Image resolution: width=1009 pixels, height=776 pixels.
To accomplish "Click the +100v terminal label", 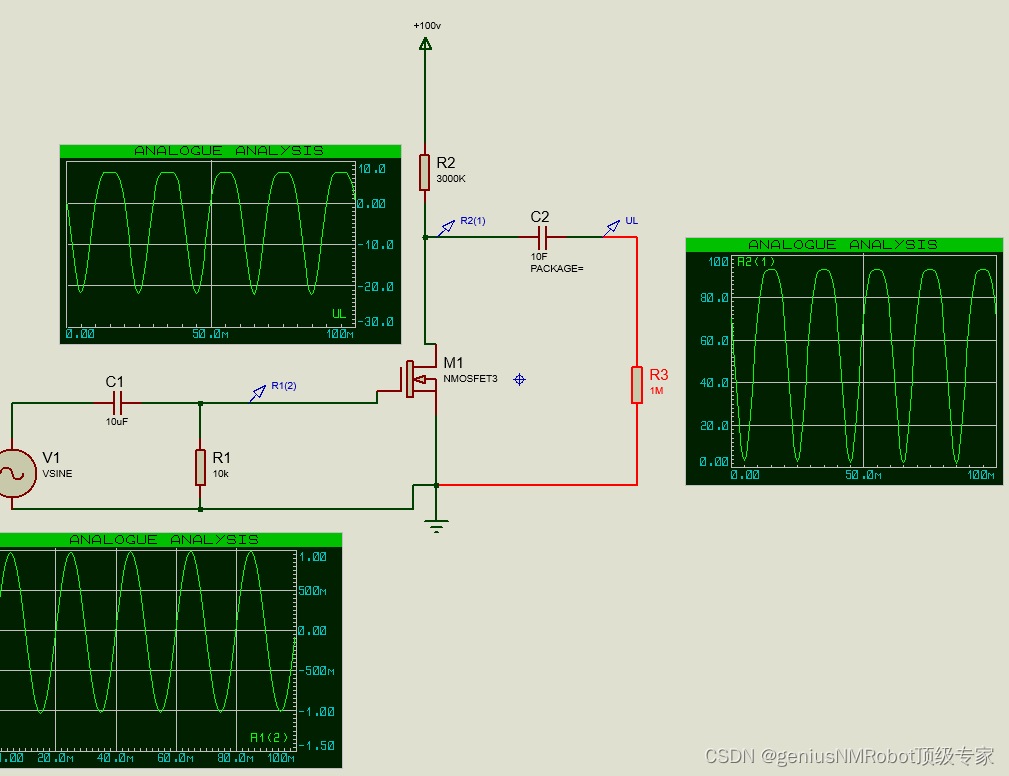I will coord(427,26).
